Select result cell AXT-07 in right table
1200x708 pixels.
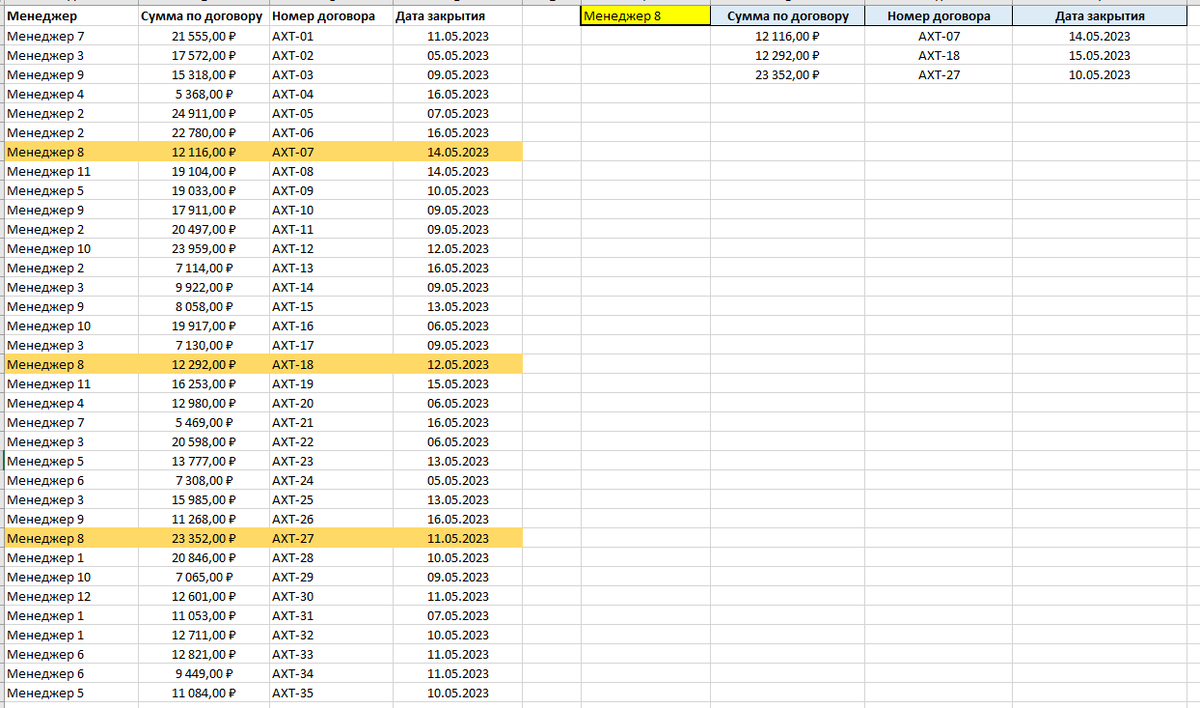[x=939, y=36]
